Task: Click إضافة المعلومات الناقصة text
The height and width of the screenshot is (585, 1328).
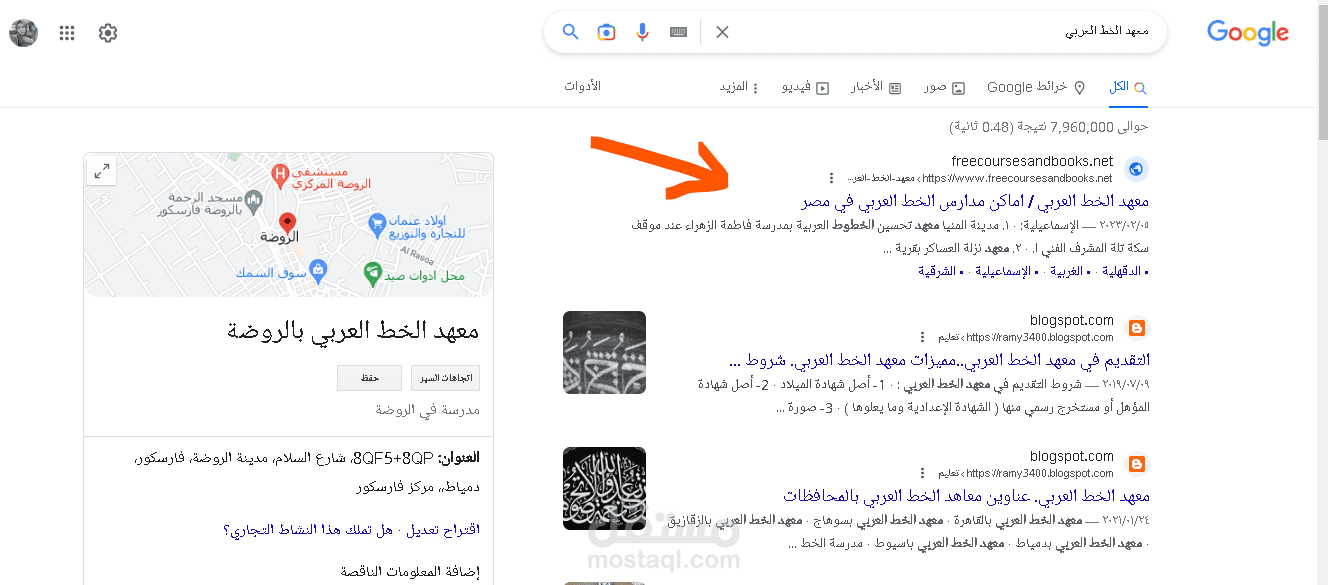Action: click(410, 571)
